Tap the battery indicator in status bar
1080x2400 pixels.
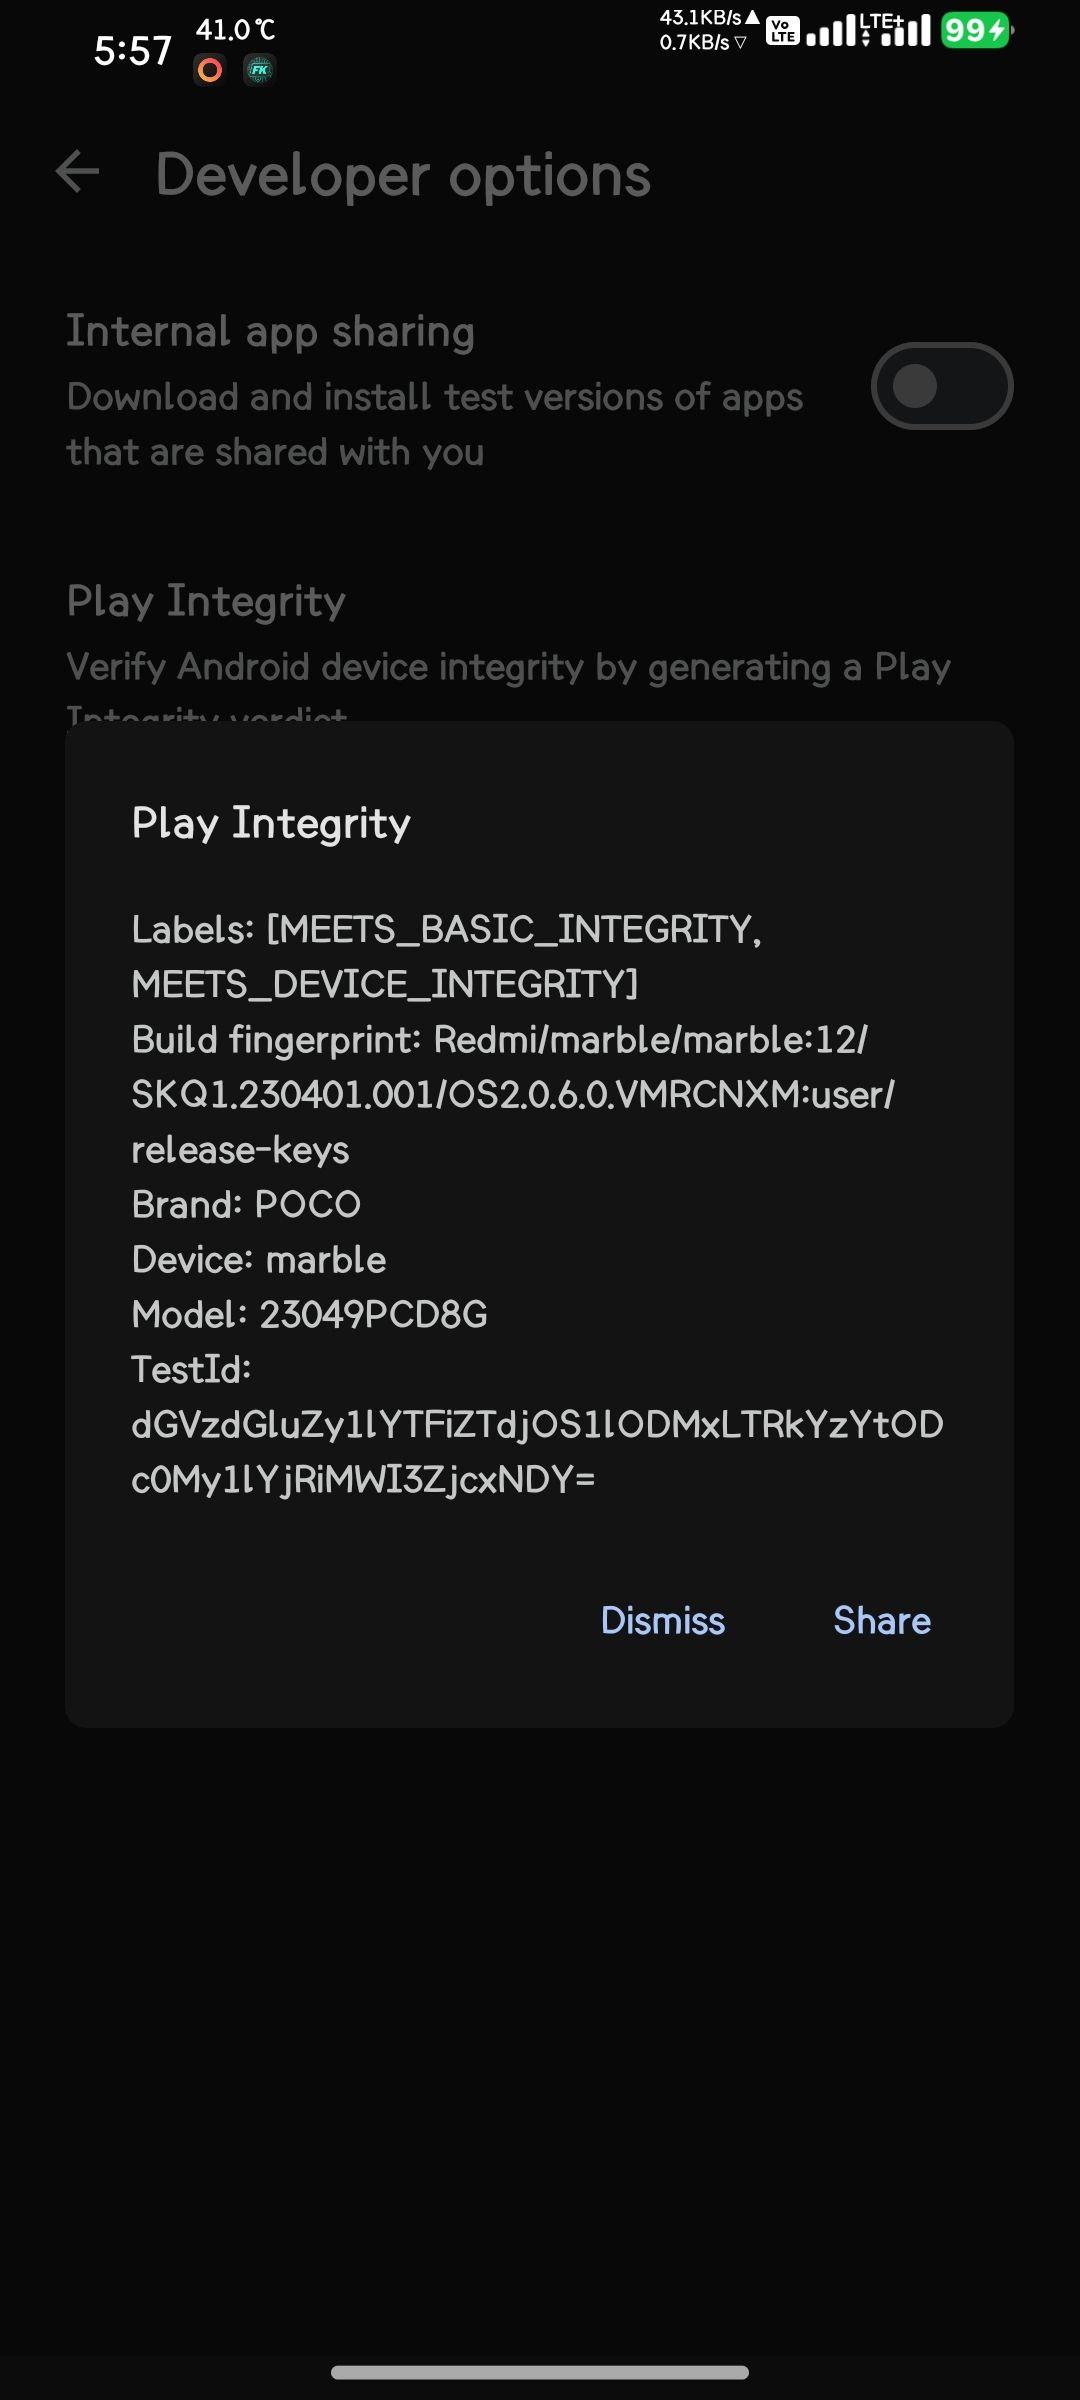pyautogui.click(x=976, y=31)
